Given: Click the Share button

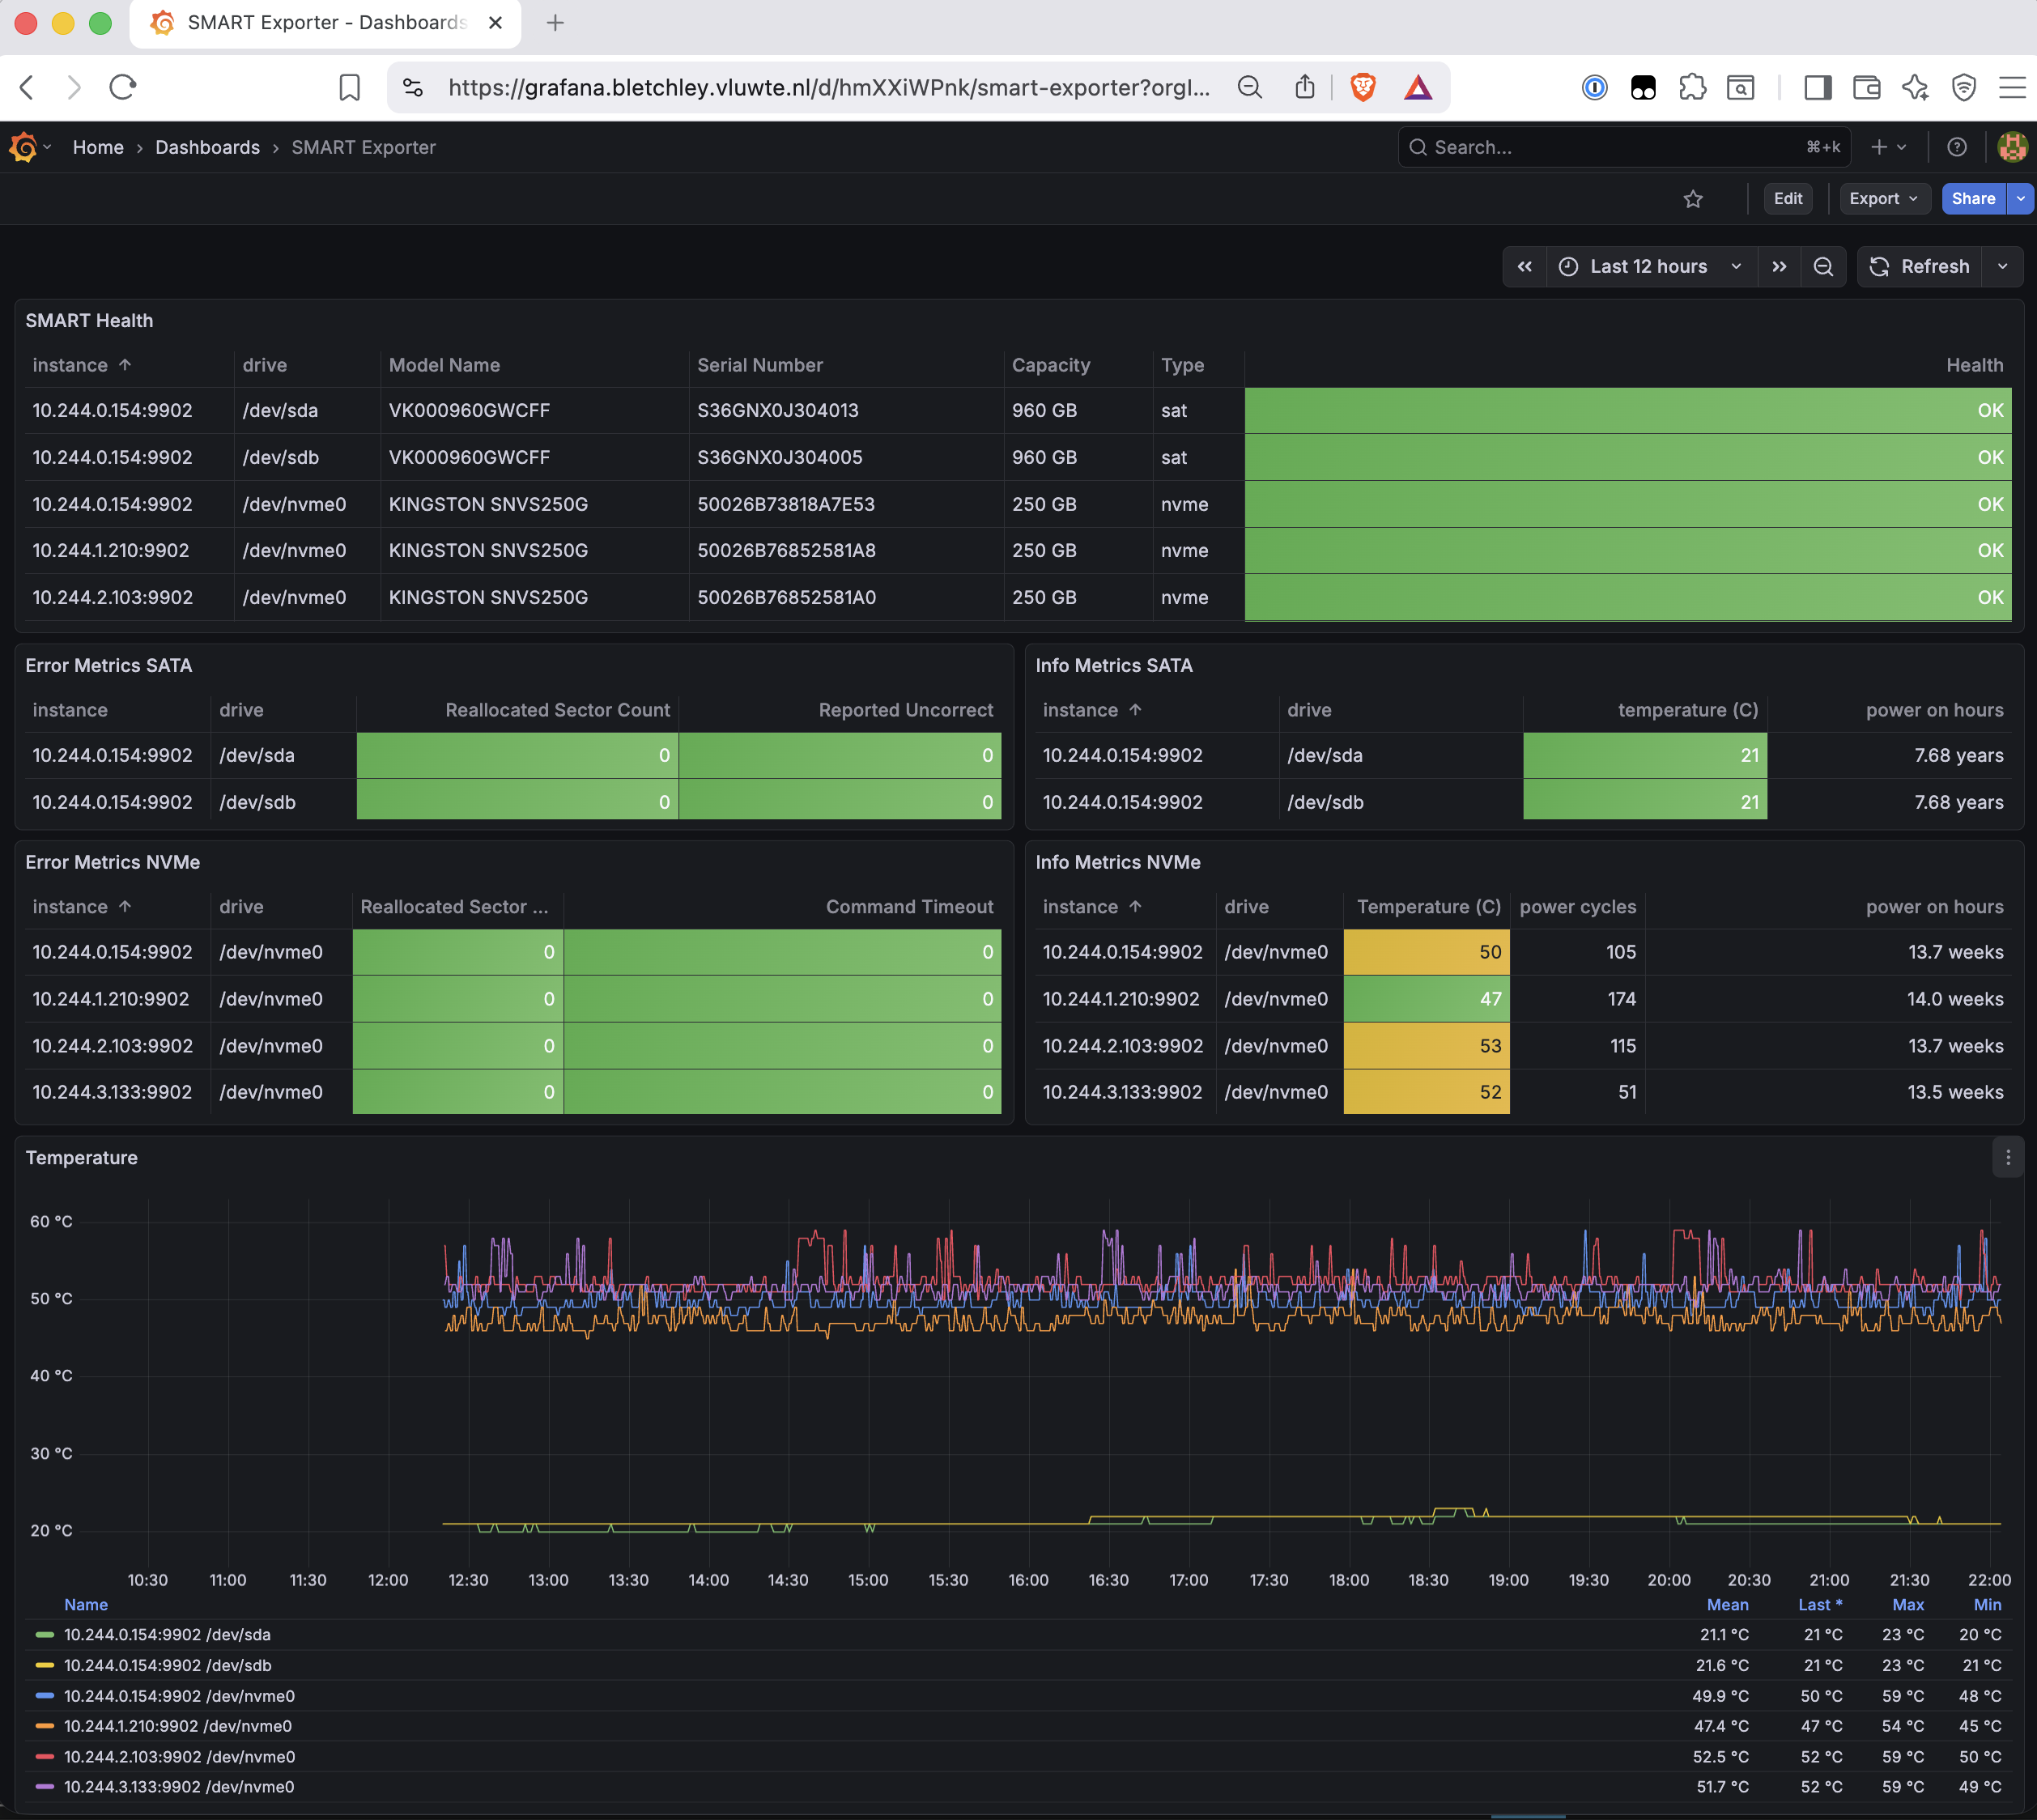Looking at the screenshot, I should click(1974, 199).
